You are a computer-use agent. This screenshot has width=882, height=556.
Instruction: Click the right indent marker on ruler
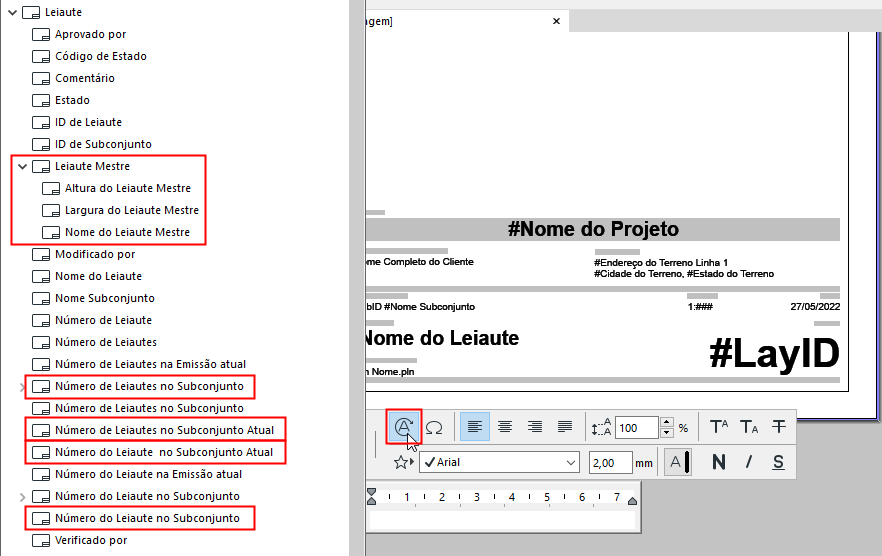coord(632,501)
